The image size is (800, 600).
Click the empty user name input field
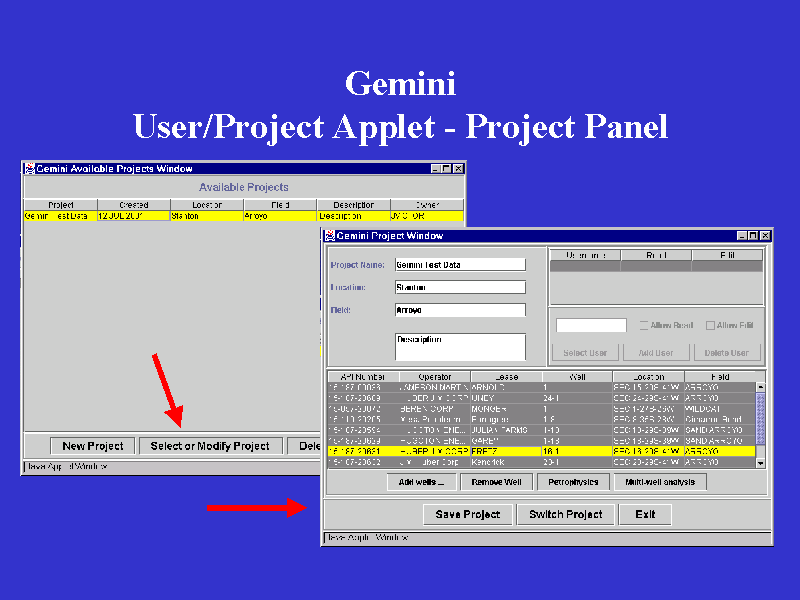591,325
